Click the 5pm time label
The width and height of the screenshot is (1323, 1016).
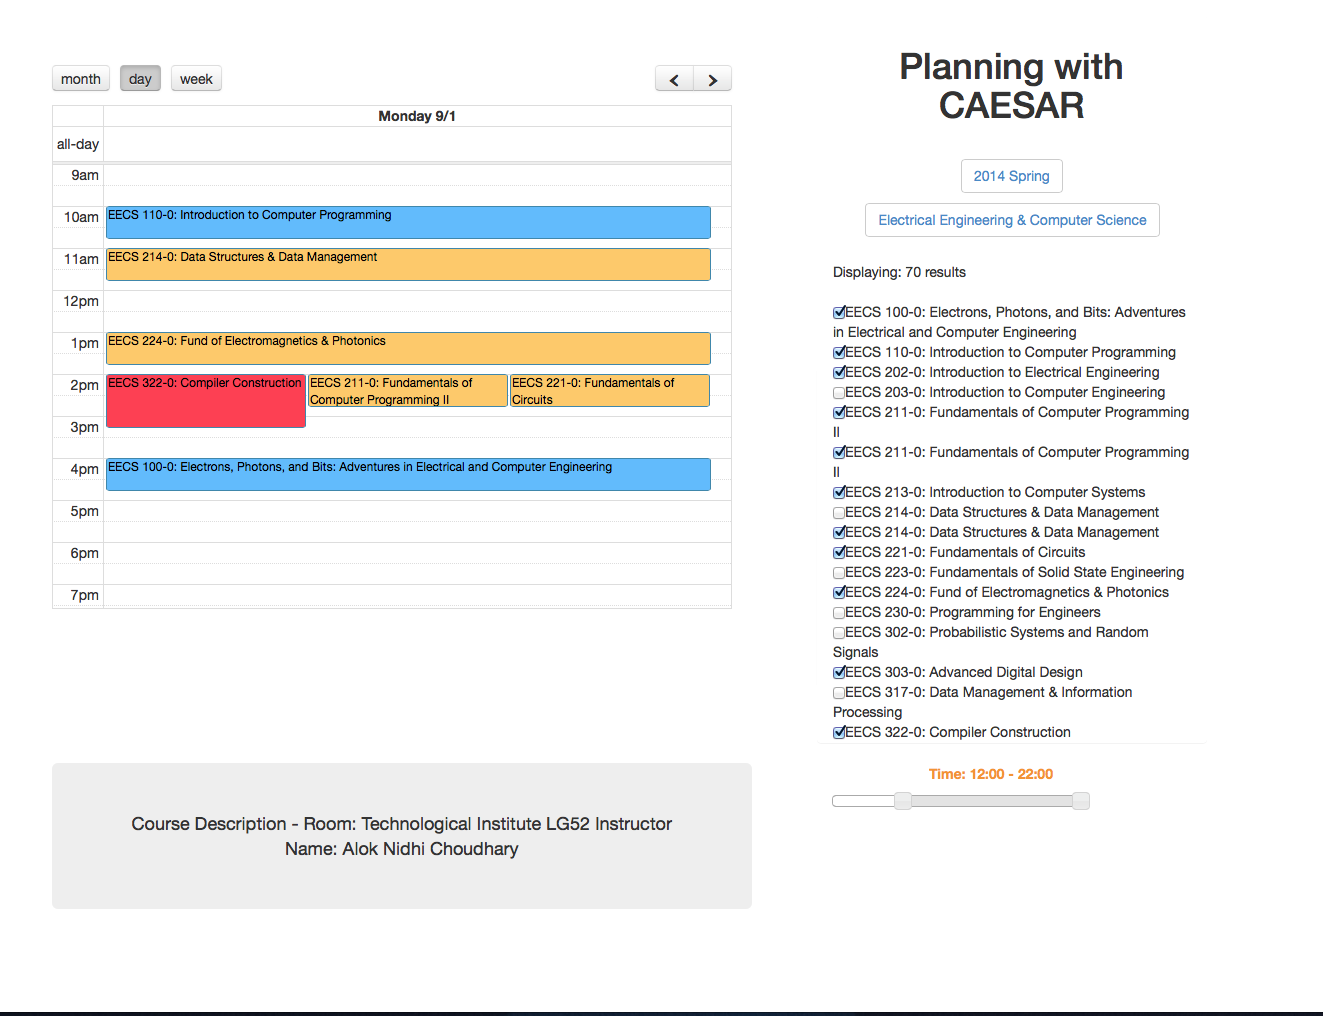pyautogui.click(x=85, y=511)
